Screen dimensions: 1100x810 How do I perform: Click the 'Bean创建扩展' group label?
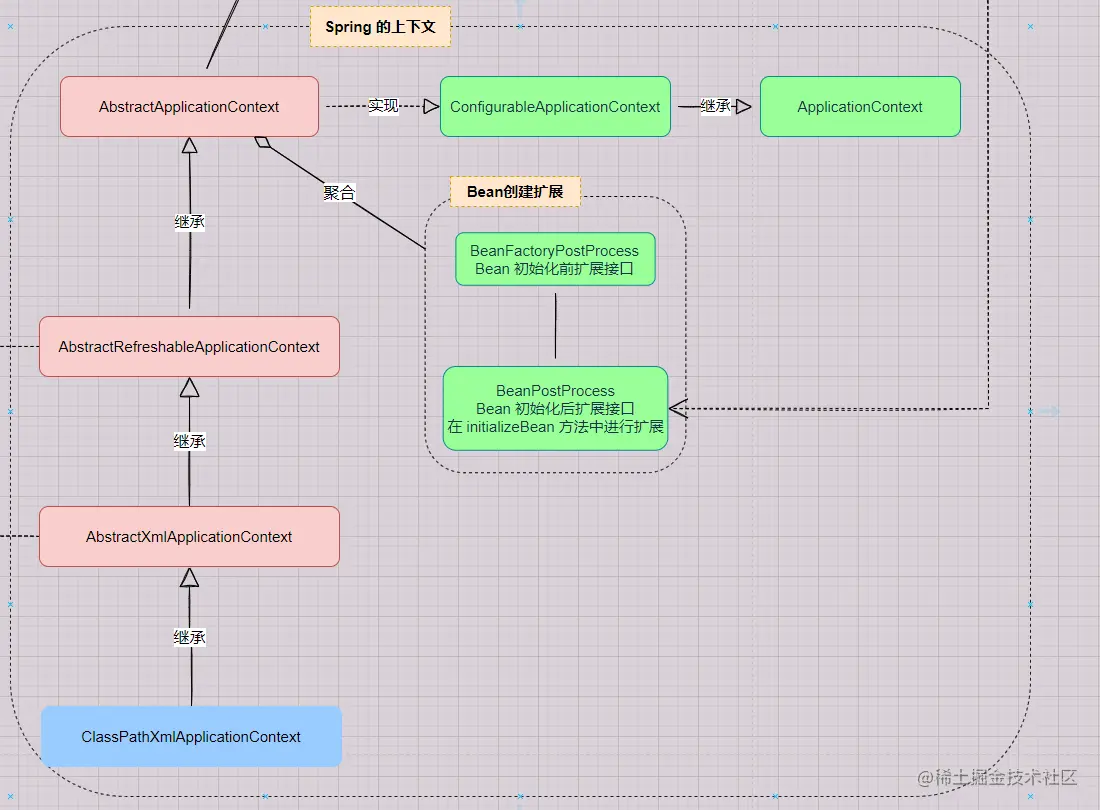click(x=515, y=191)
